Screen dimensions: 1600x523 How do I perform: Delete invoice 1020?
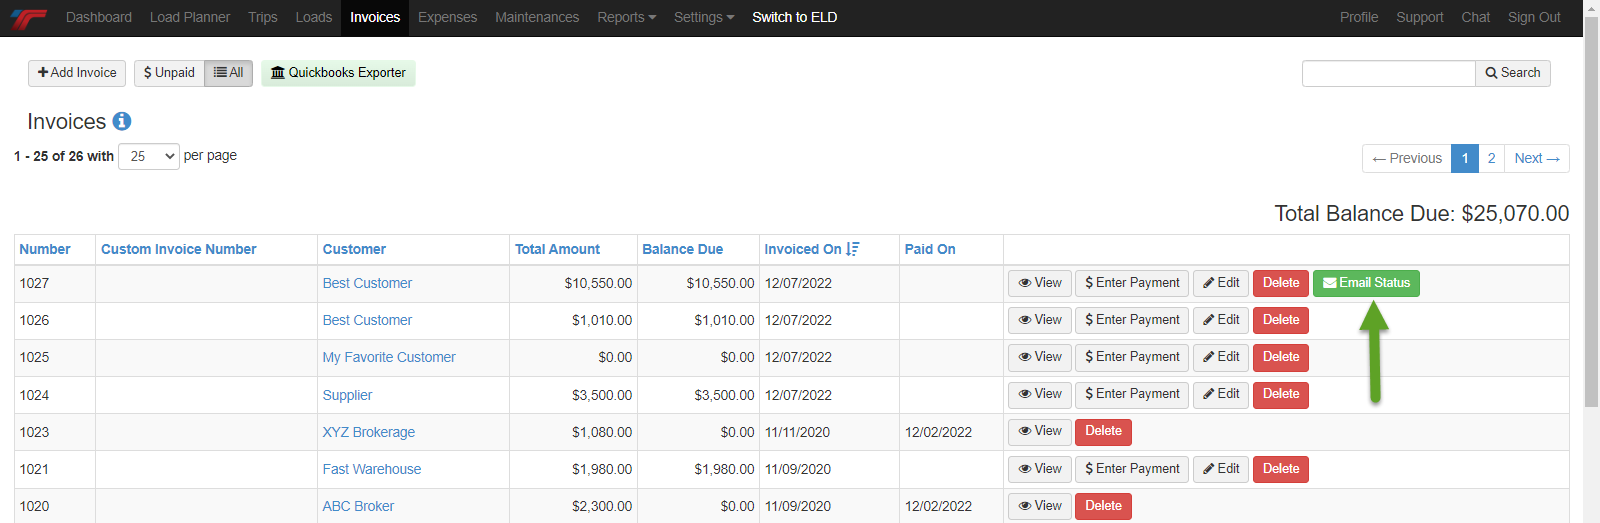point(1103,506)
